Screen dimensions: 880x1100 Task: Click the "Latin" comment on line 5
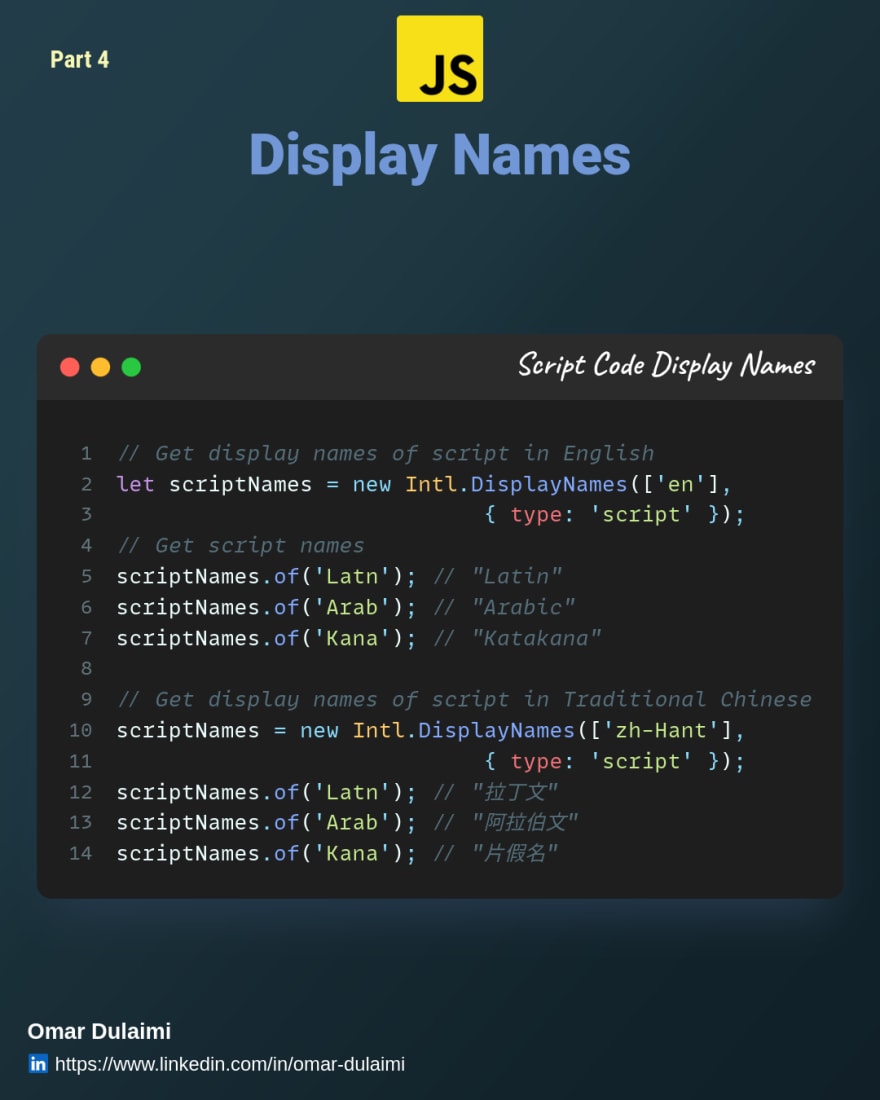(x=498, y=576)
